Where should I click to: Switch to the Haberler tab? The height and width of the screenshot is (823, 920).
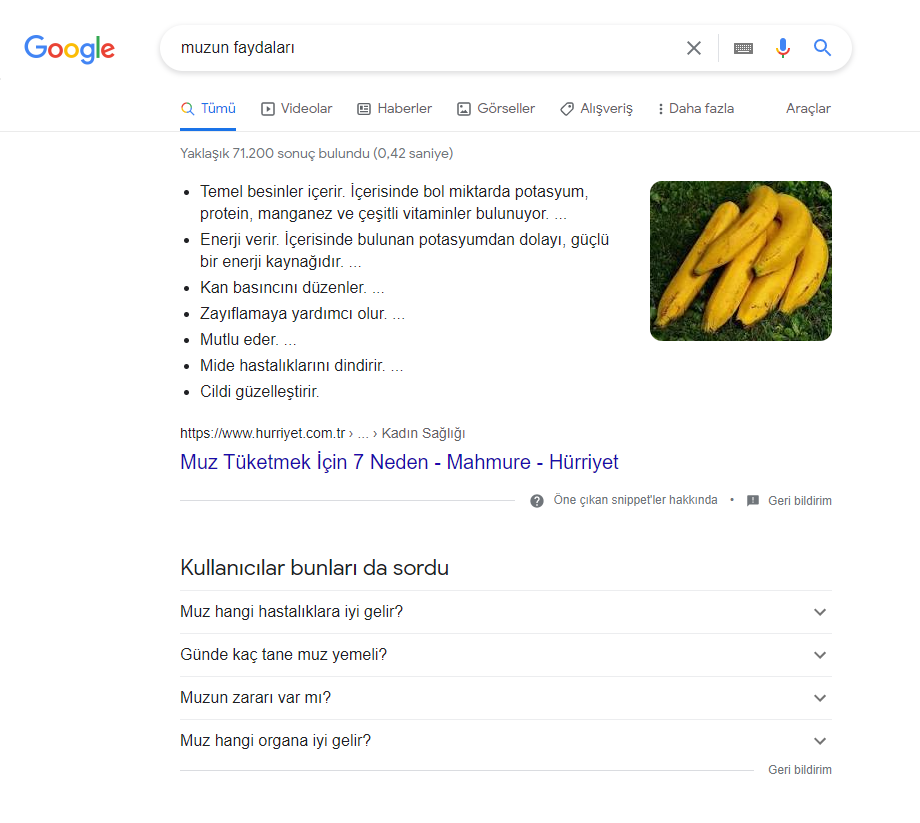pos(394,109)
